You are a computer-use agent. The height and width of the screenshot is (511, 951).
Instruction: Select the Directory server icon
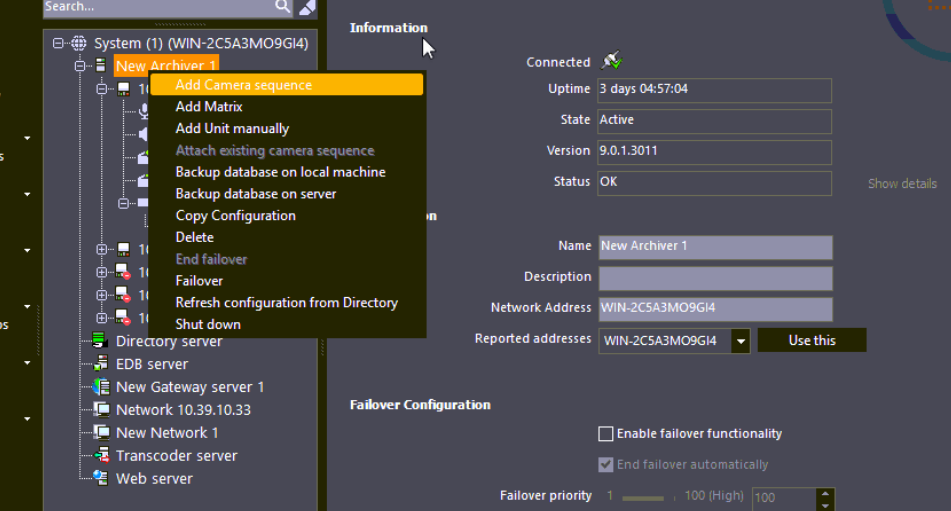pos(100,341)
